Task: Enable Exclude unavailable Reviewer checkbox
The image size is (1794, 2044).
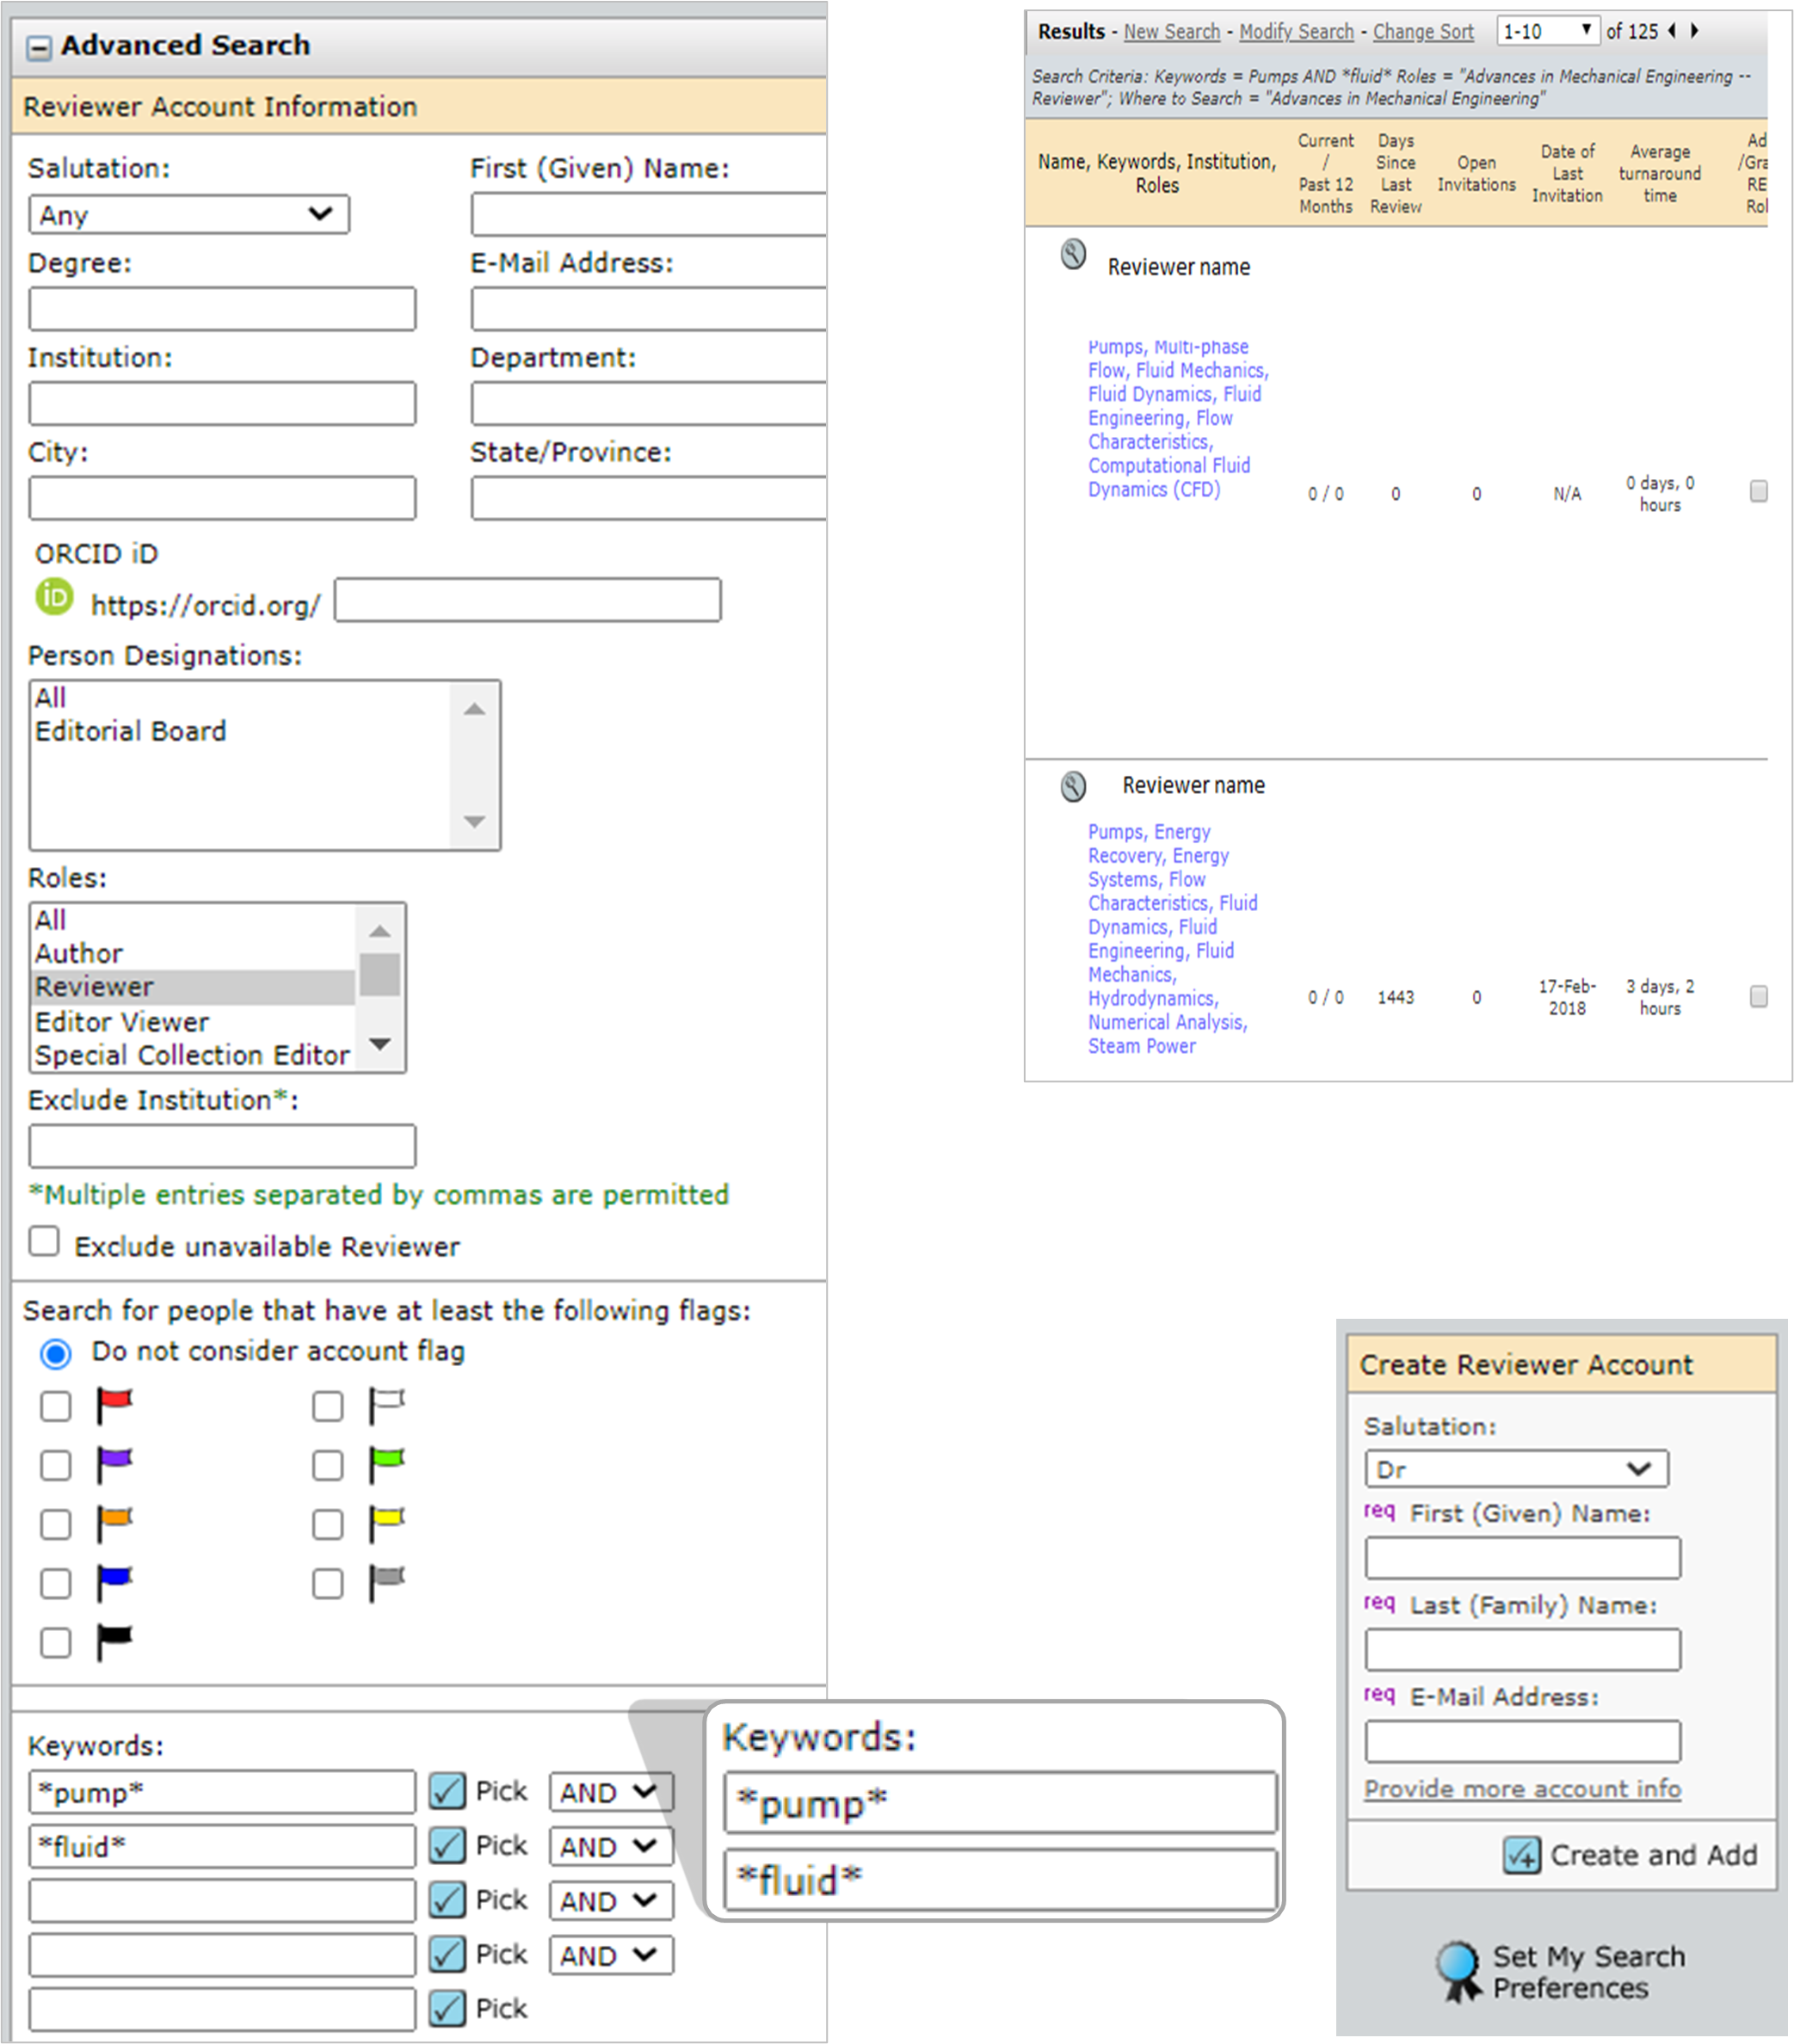Action: coord(44,1241)
